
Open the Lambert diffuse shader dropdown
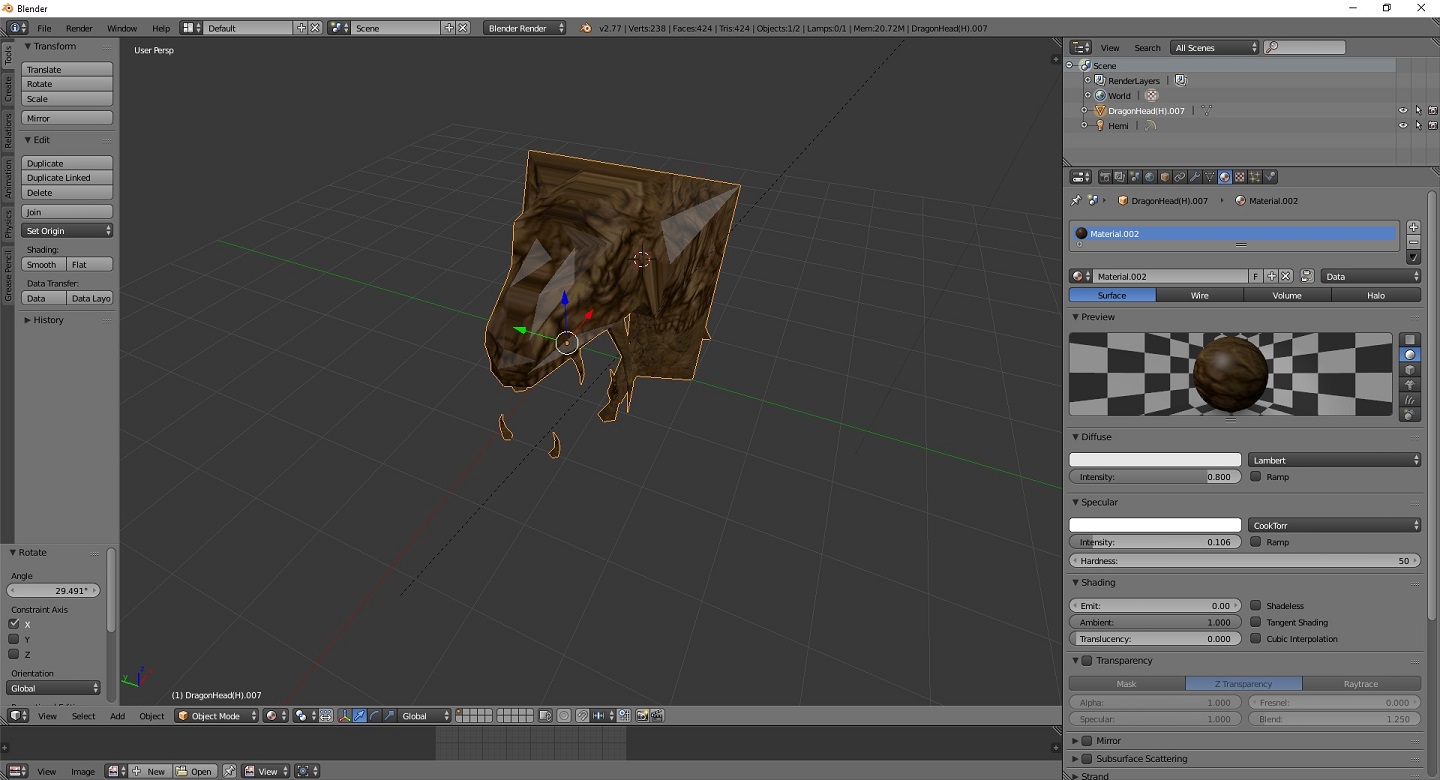tap(1334, 460)
